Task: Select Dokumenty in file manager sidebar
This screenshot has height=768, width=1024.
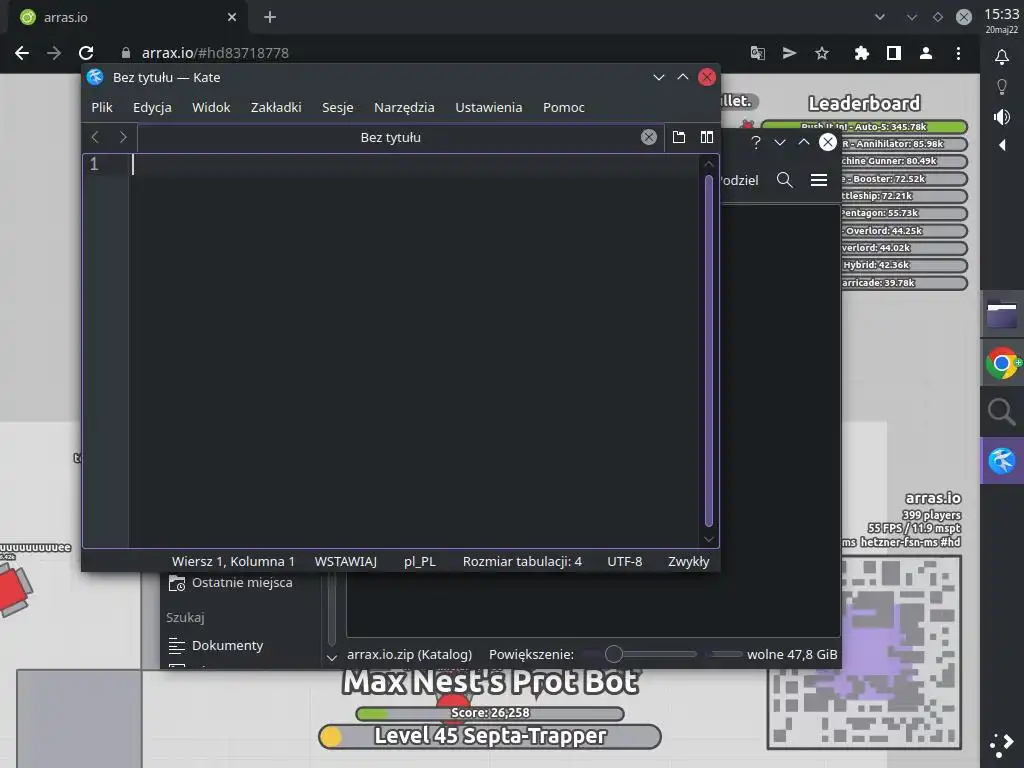Action: click(216, 645)
